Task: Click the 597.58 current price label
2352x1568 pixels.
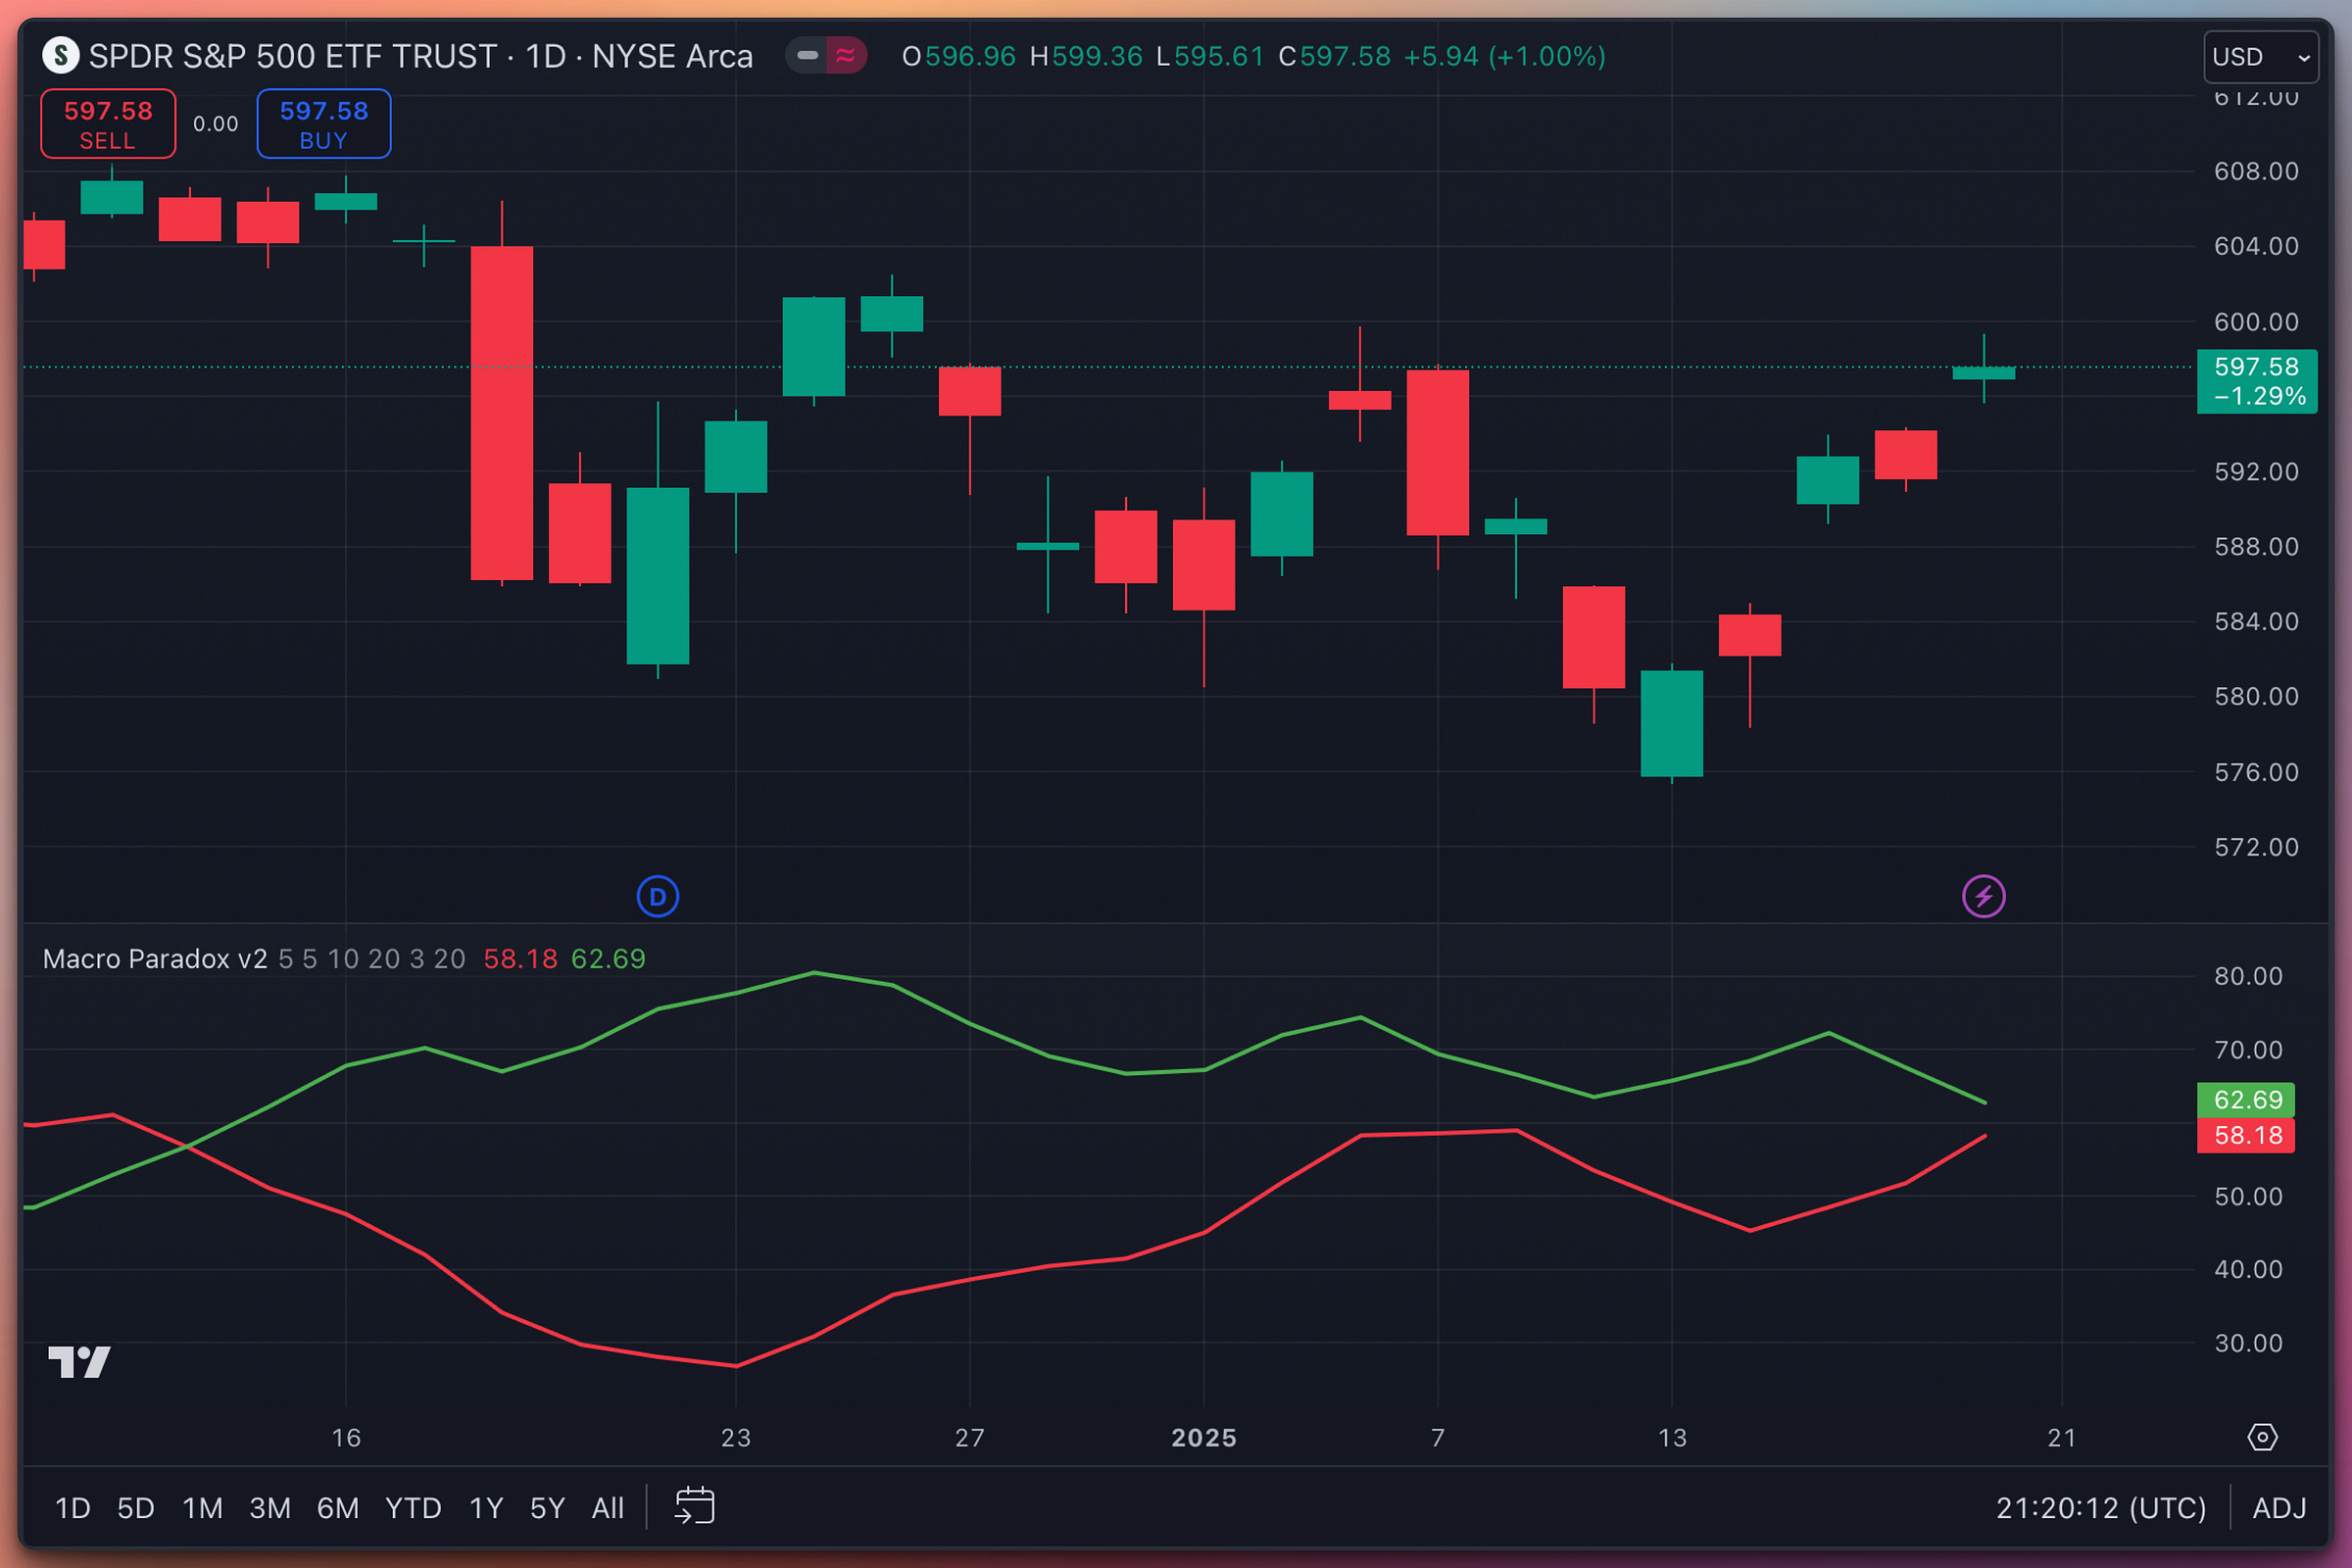Action: pos(2257,381)
